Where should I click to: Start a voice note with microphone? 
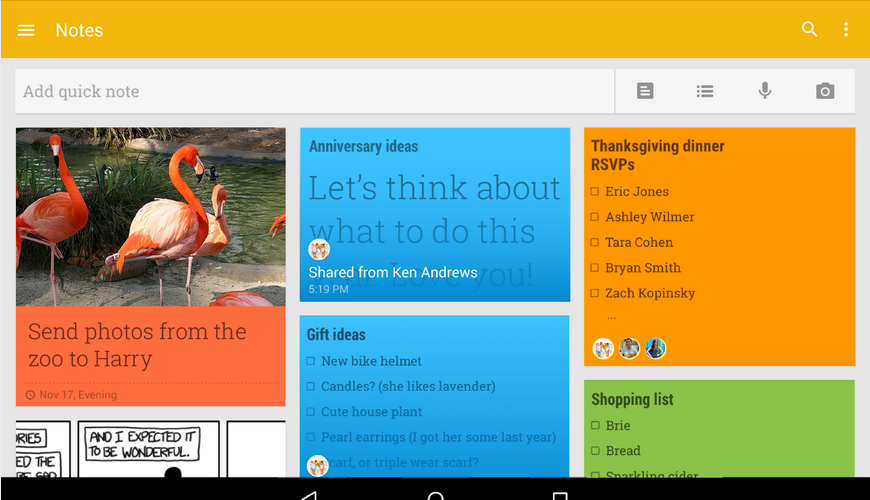click(765, 90)
